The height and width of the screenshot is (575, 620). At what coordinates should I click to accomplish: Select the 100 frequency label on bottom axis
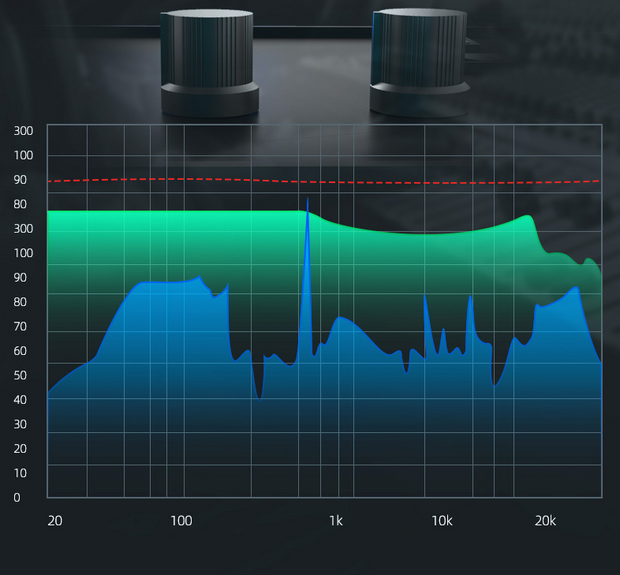[181, 521]
